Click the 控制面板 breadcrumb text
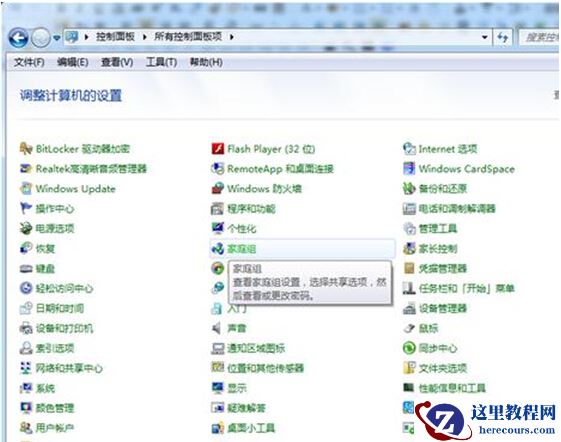Image resolution: width=561 pixels, height=442 pixels. [115, 37]
